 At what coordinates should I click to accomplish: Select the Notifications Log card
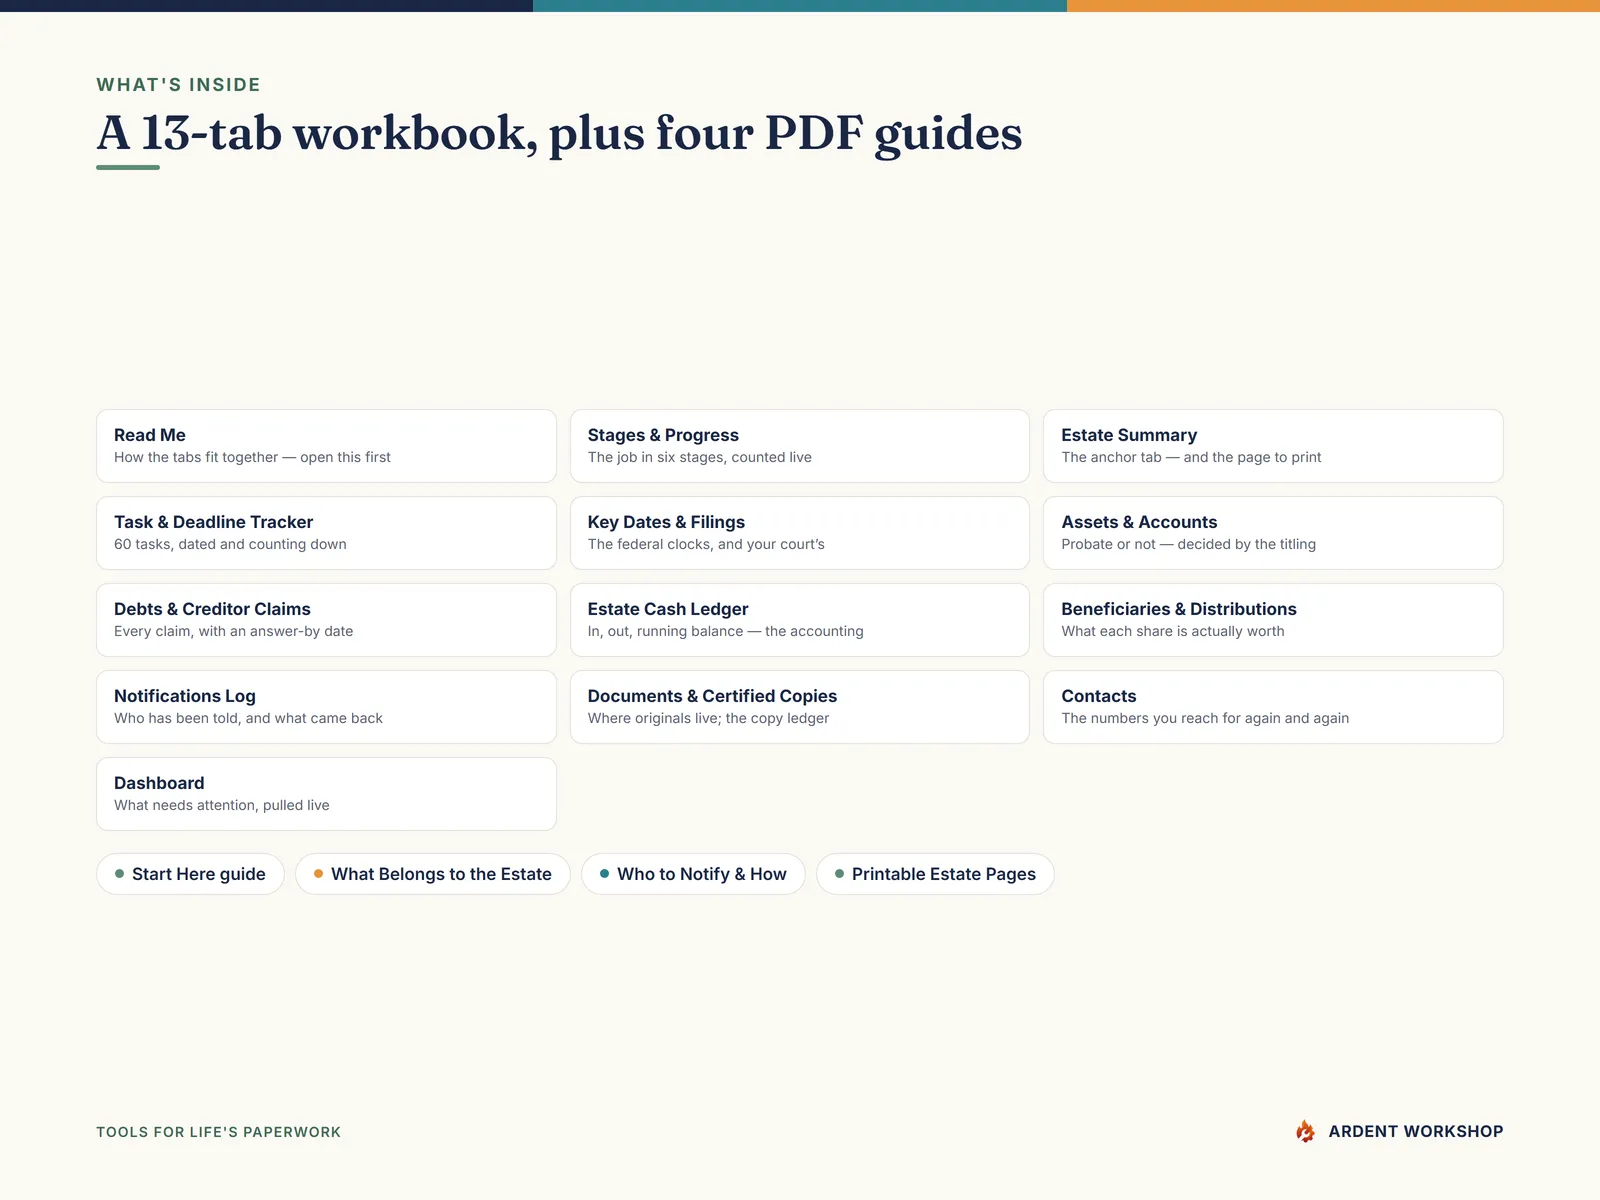(x=326, y=707)
